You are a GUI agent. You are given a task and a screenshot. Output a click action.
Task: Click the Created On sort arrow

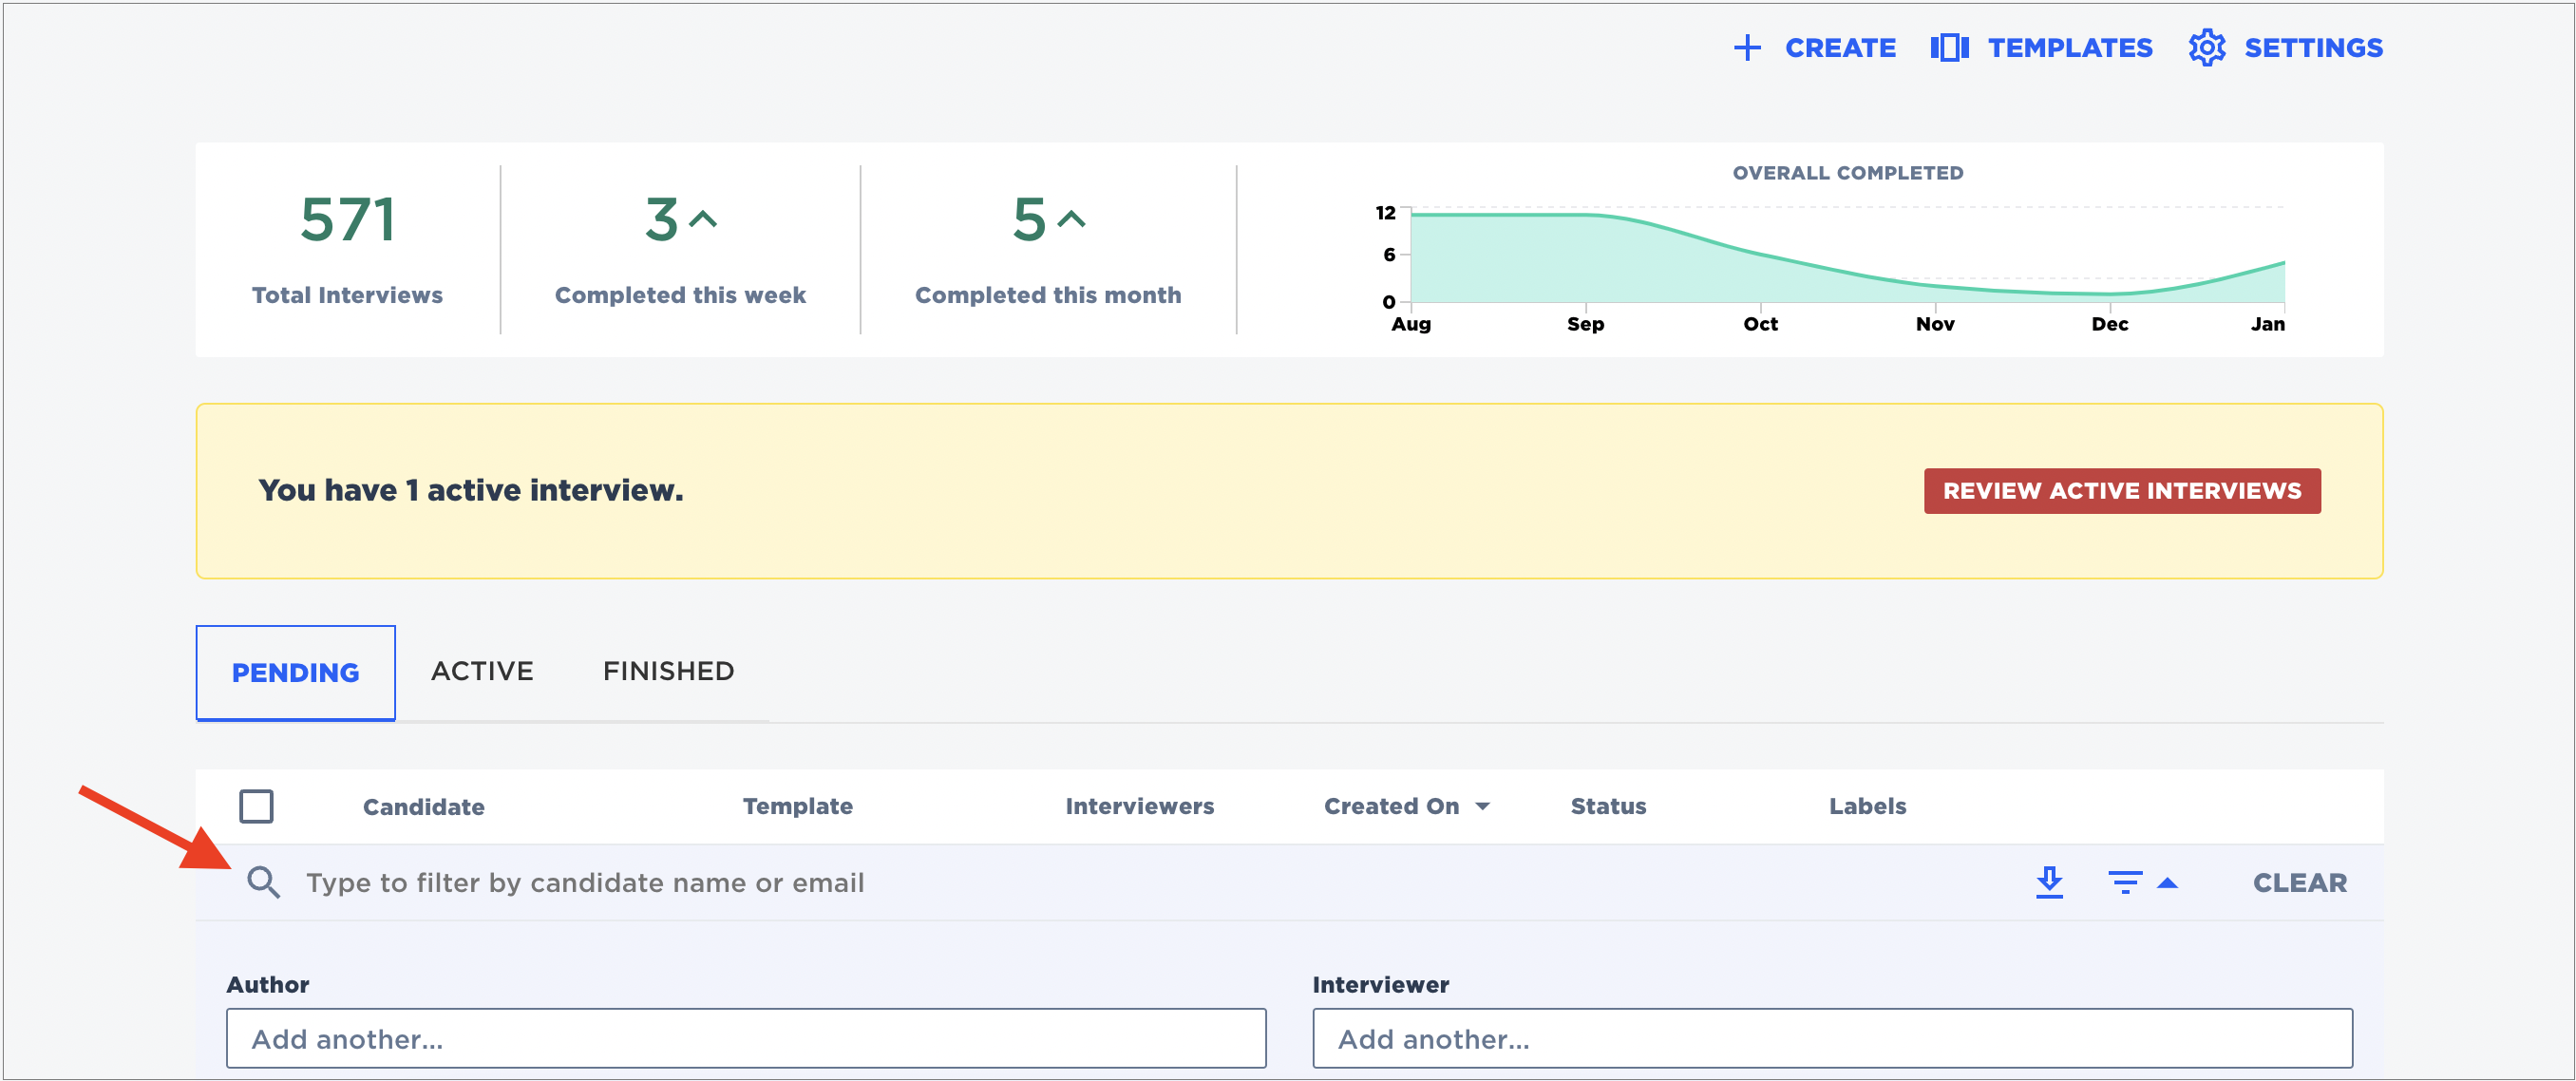tap(1483, 807)
